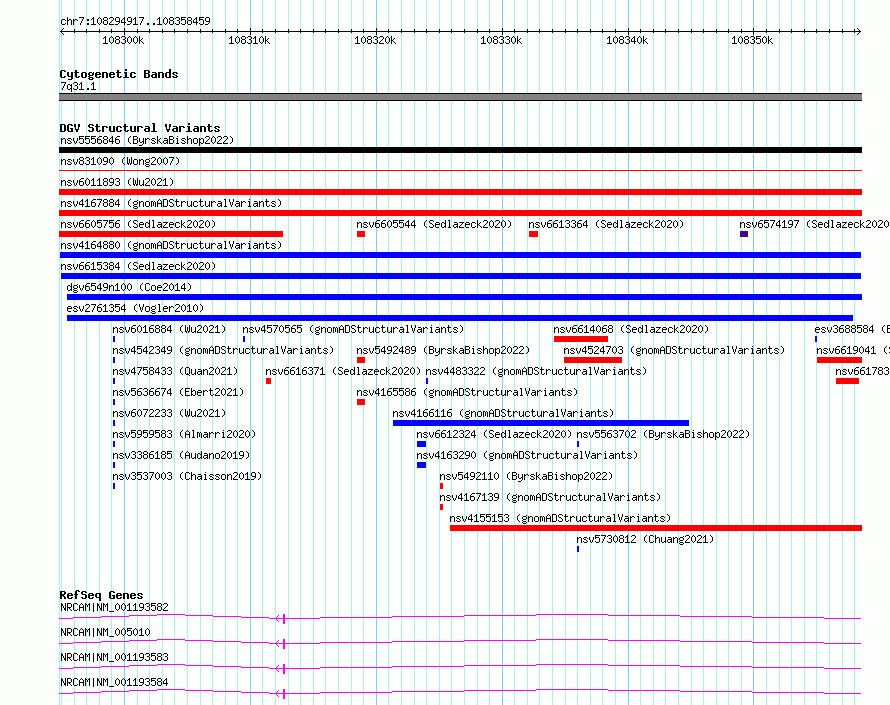Click the nsv5959583 (Almarri2020) label
Viewport: 890px width, 705px height.
tap(184, 434)
